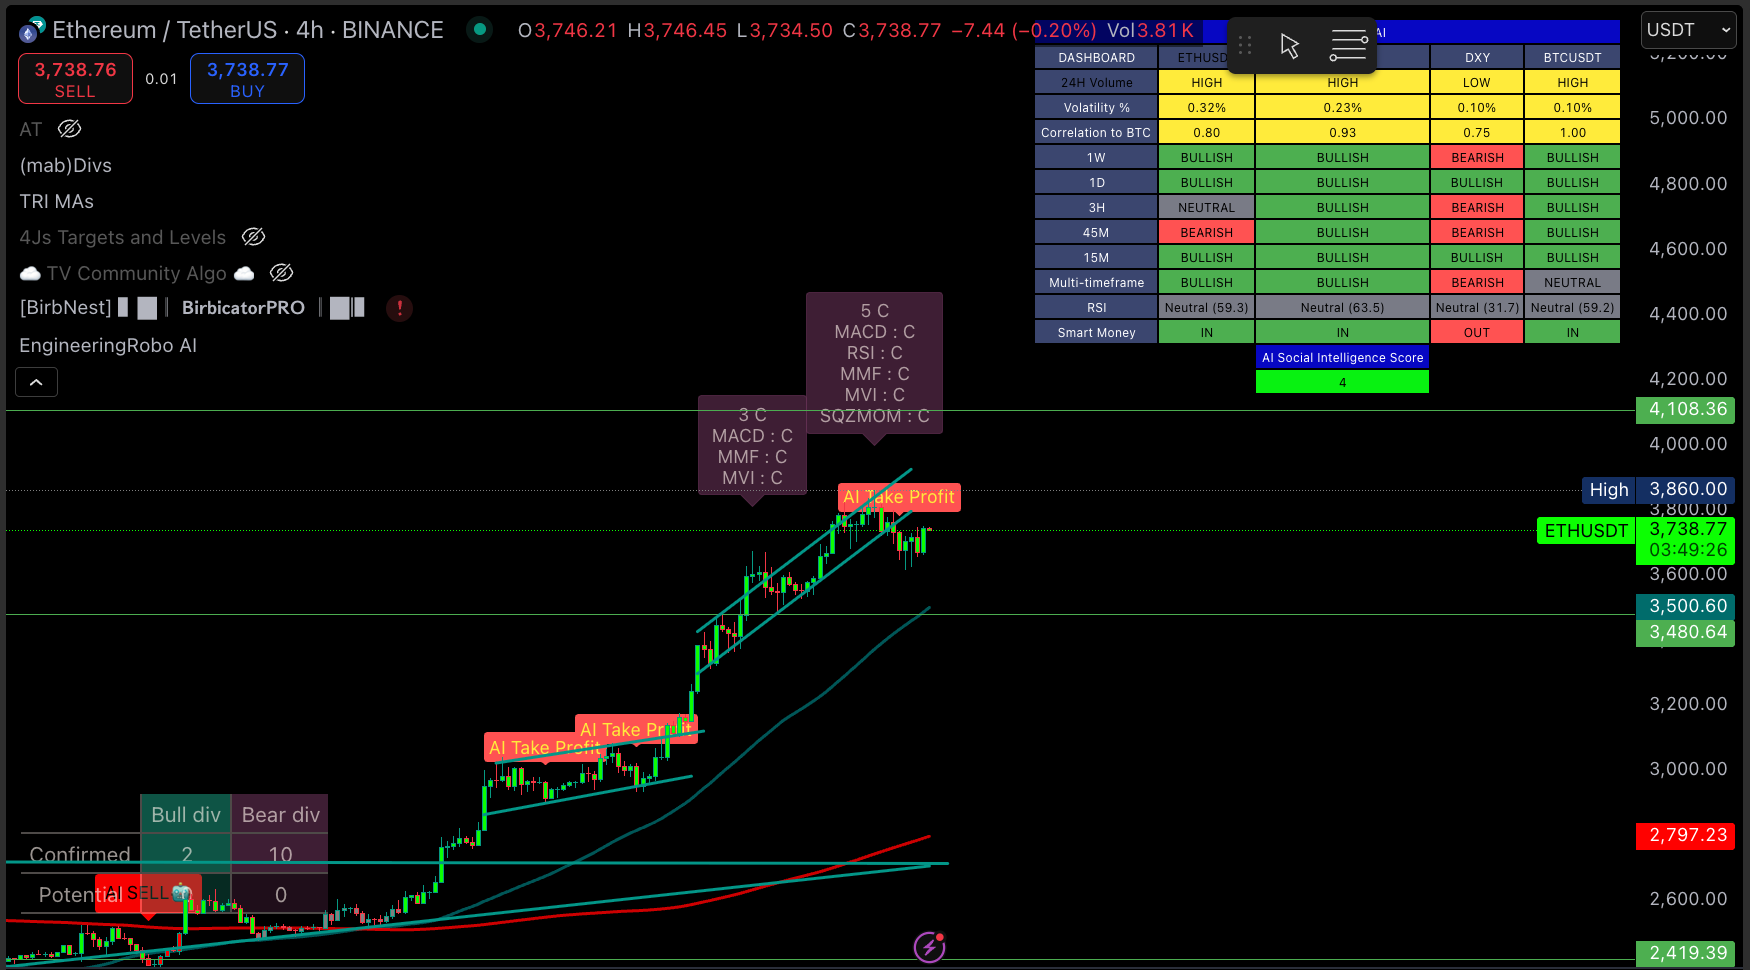Click the 3,738.76 SELL button

click(75, 79)
